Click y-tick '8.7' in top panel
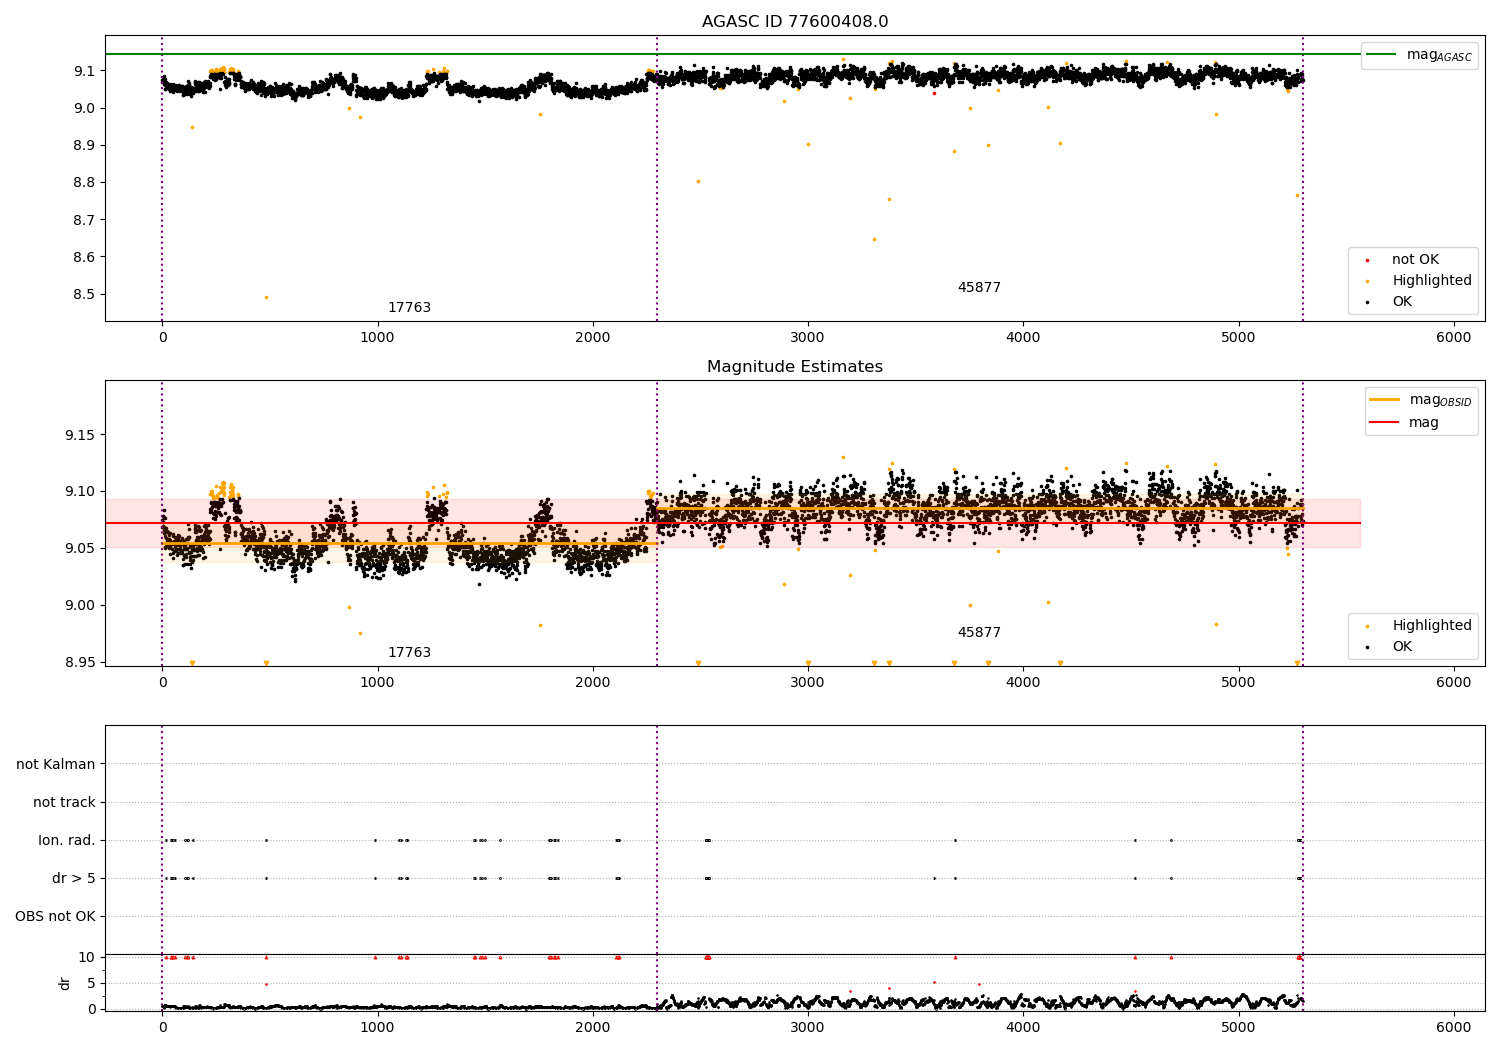 pos(83,220)
